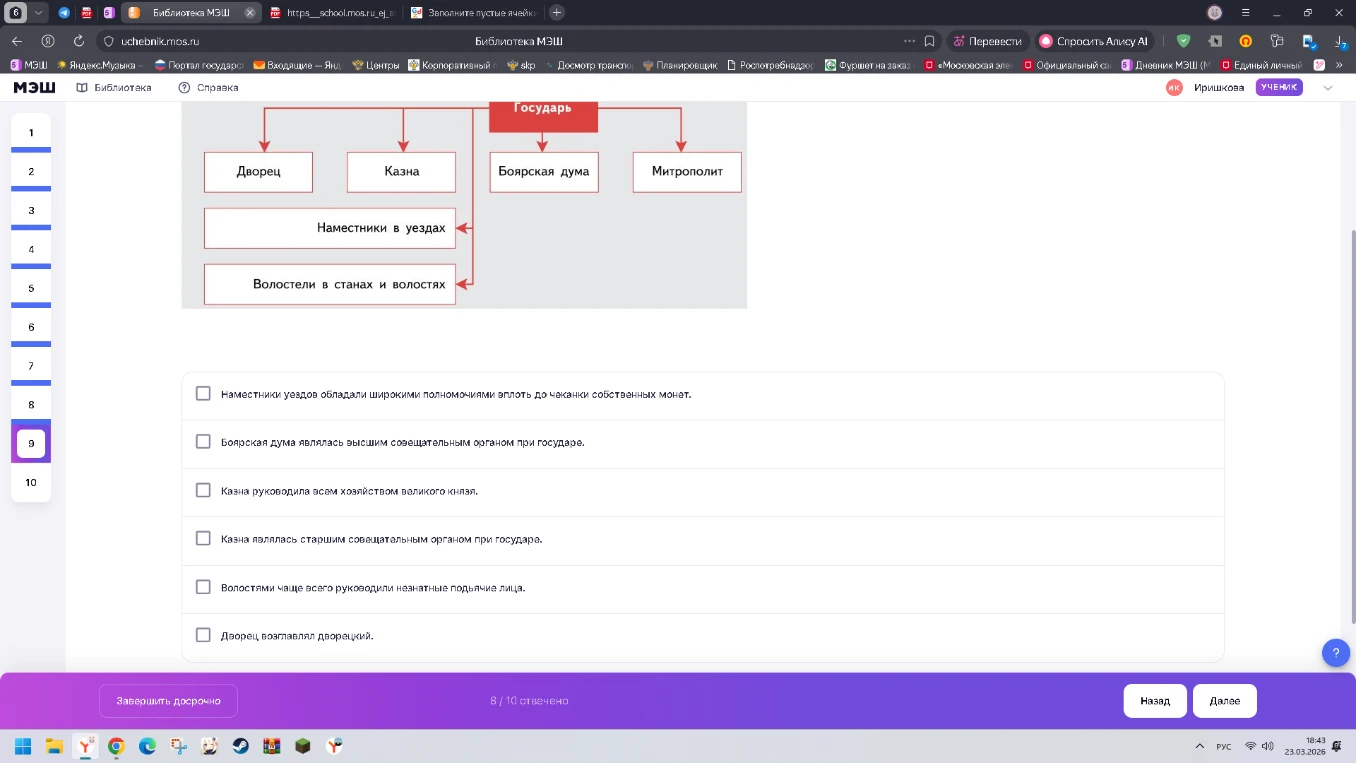This screenshot has width=1356, height=763.
Task: Switch to https__school.mos.ru PDF tab
Action: (333, 12)
